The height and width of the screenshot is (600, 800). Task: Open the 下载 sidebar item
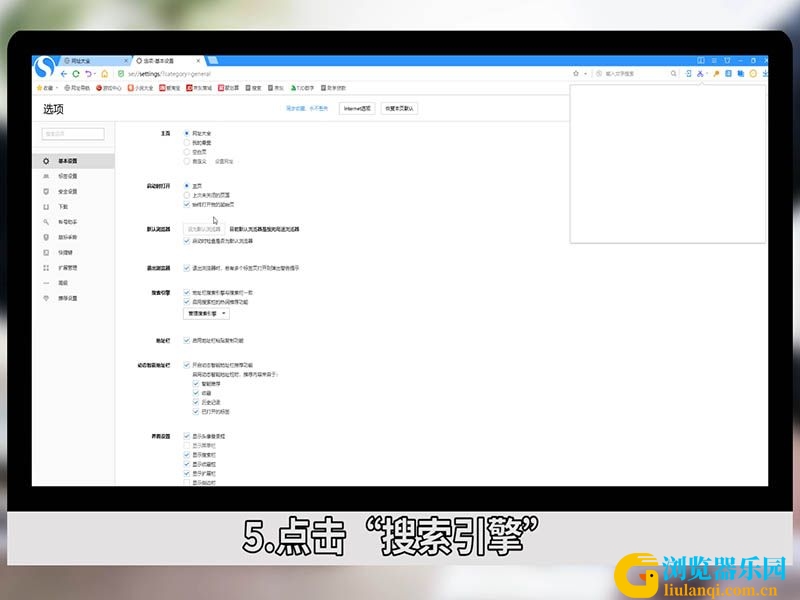coord(74,207)
